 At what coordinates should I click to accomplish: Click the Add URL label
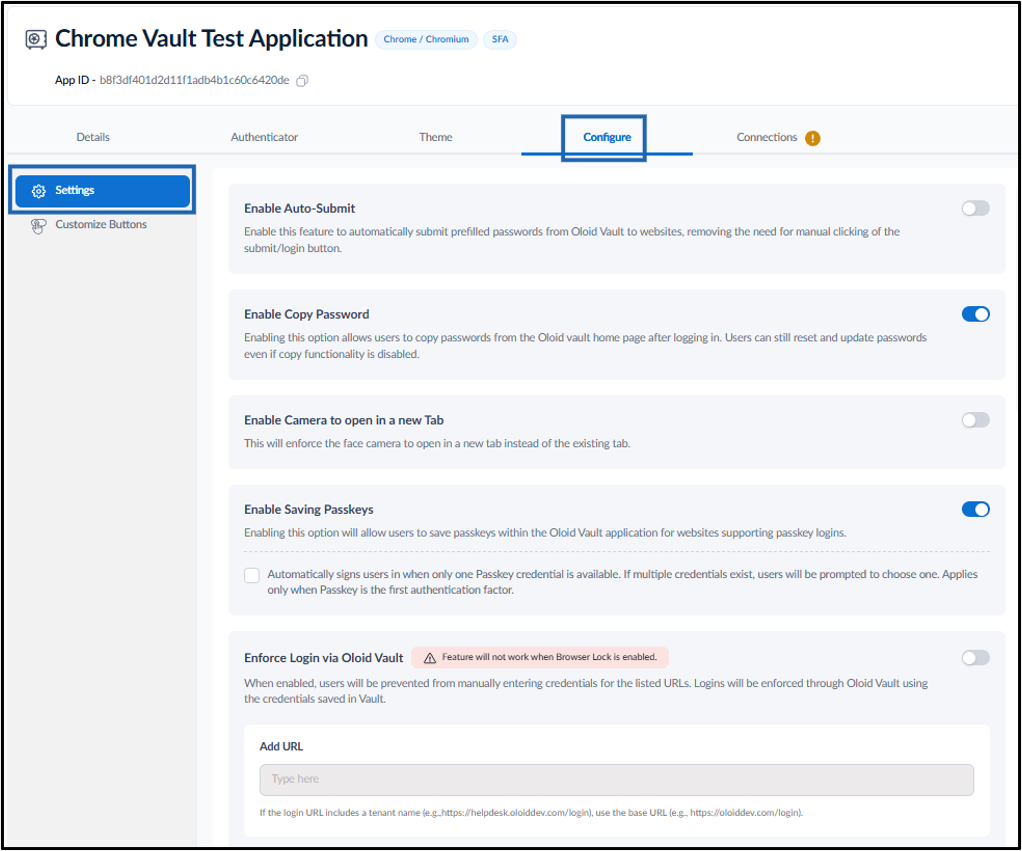coord(281,747)
